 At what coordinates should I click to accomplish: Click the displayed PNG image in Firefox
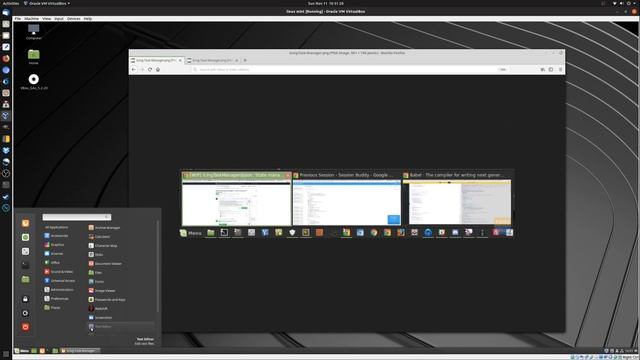click(x=347, y=203)
